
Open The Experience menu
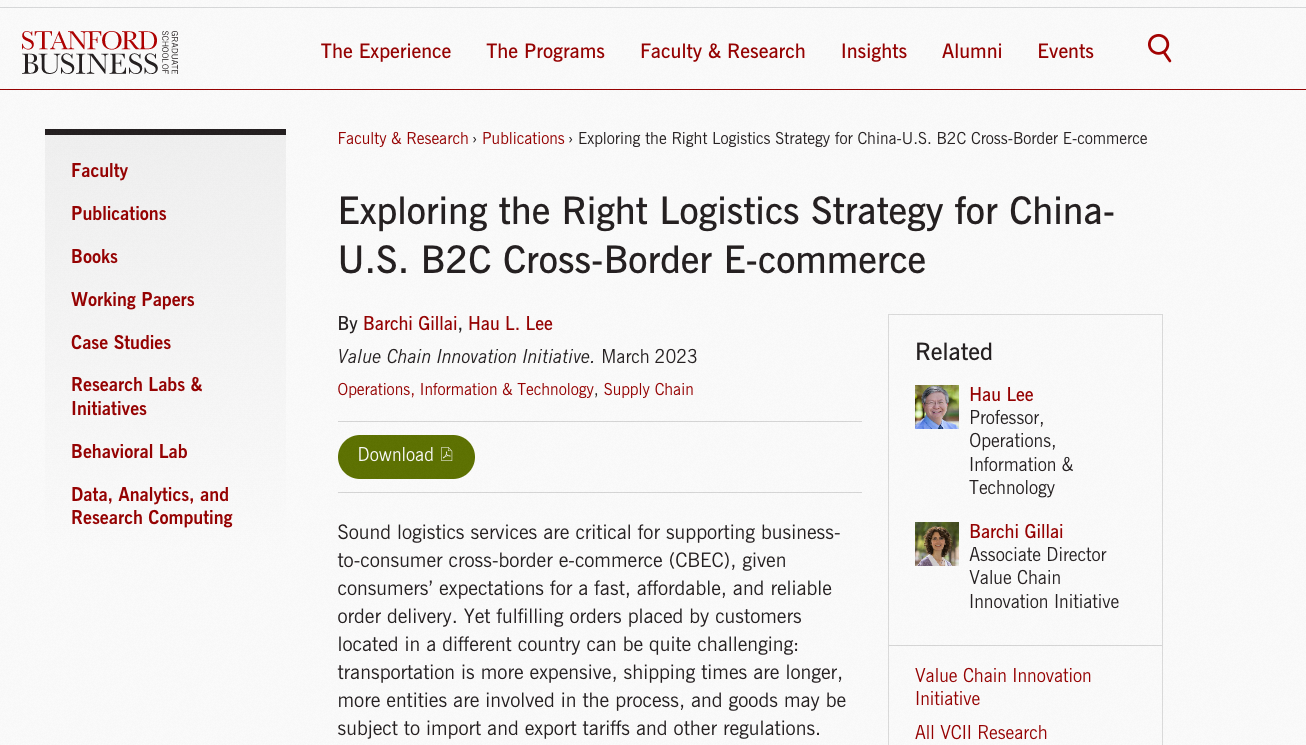pyautogui.click(x=386, y=51)
